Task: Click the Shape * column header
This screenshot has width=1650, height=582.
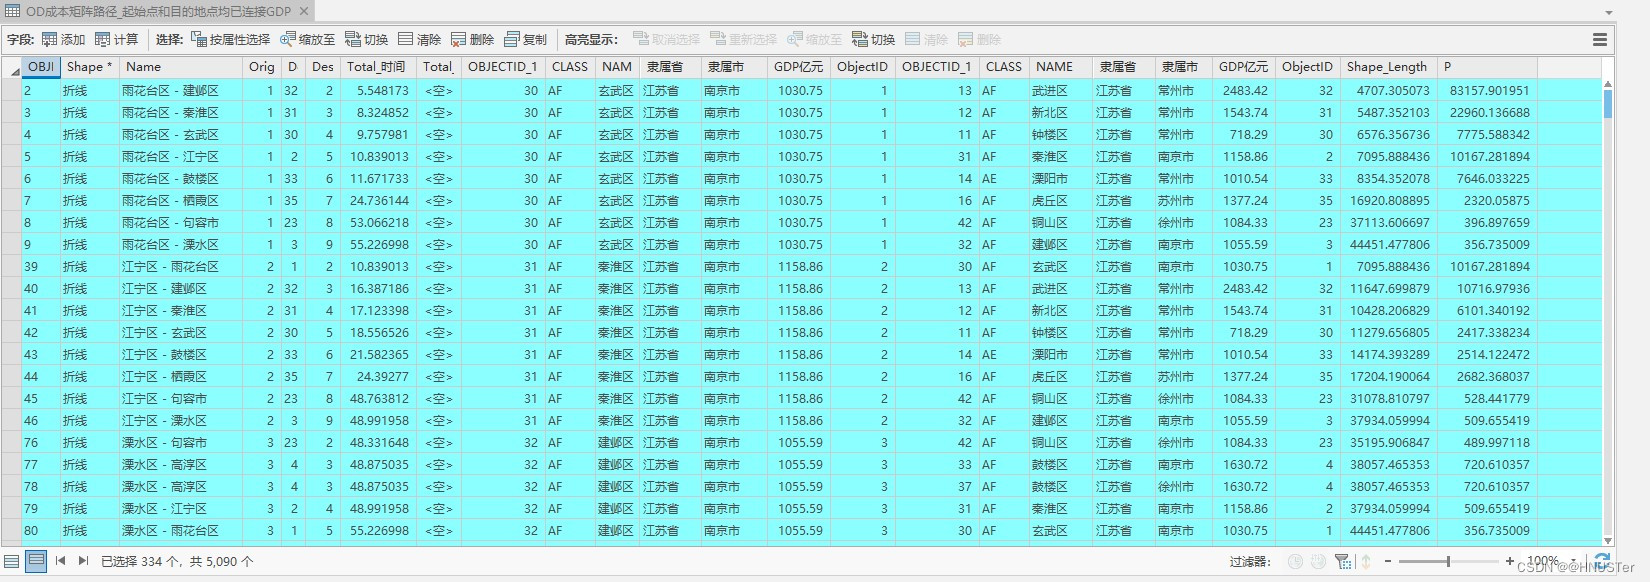Action: tap(90, 67)
